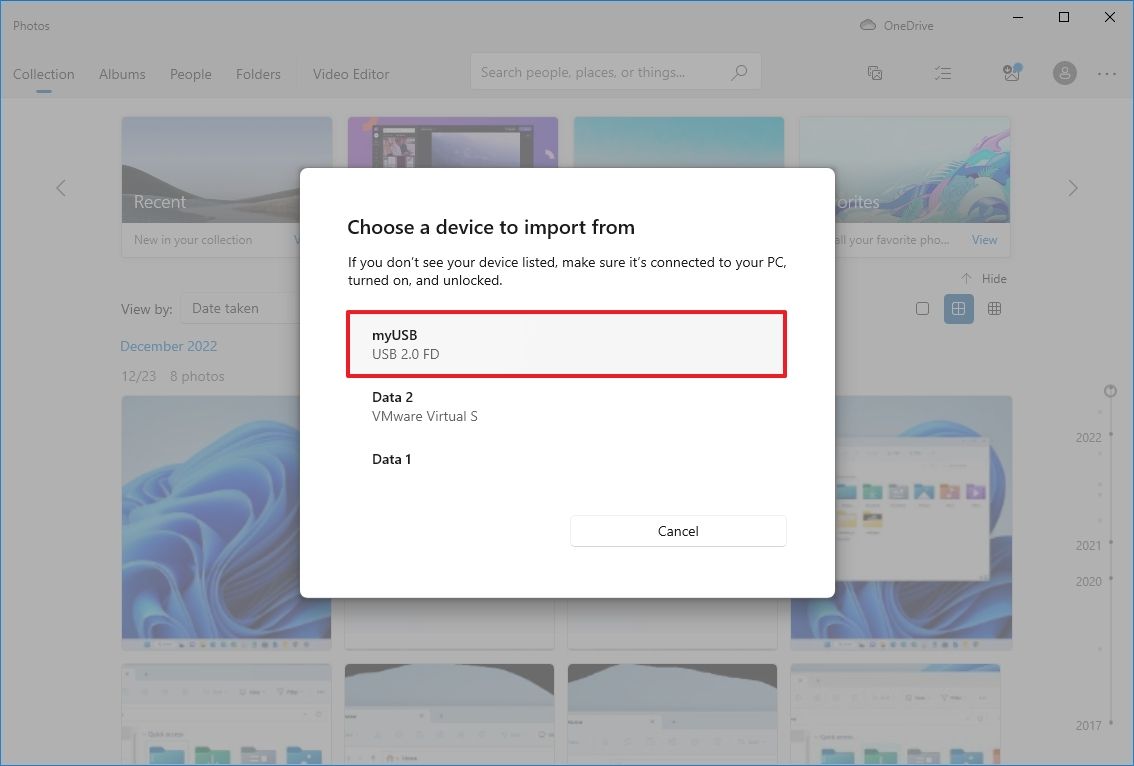Image resolution: width=1134 pixels, height=766 pixels.
Task: Open the Video Editor tab
Action: 350,74
